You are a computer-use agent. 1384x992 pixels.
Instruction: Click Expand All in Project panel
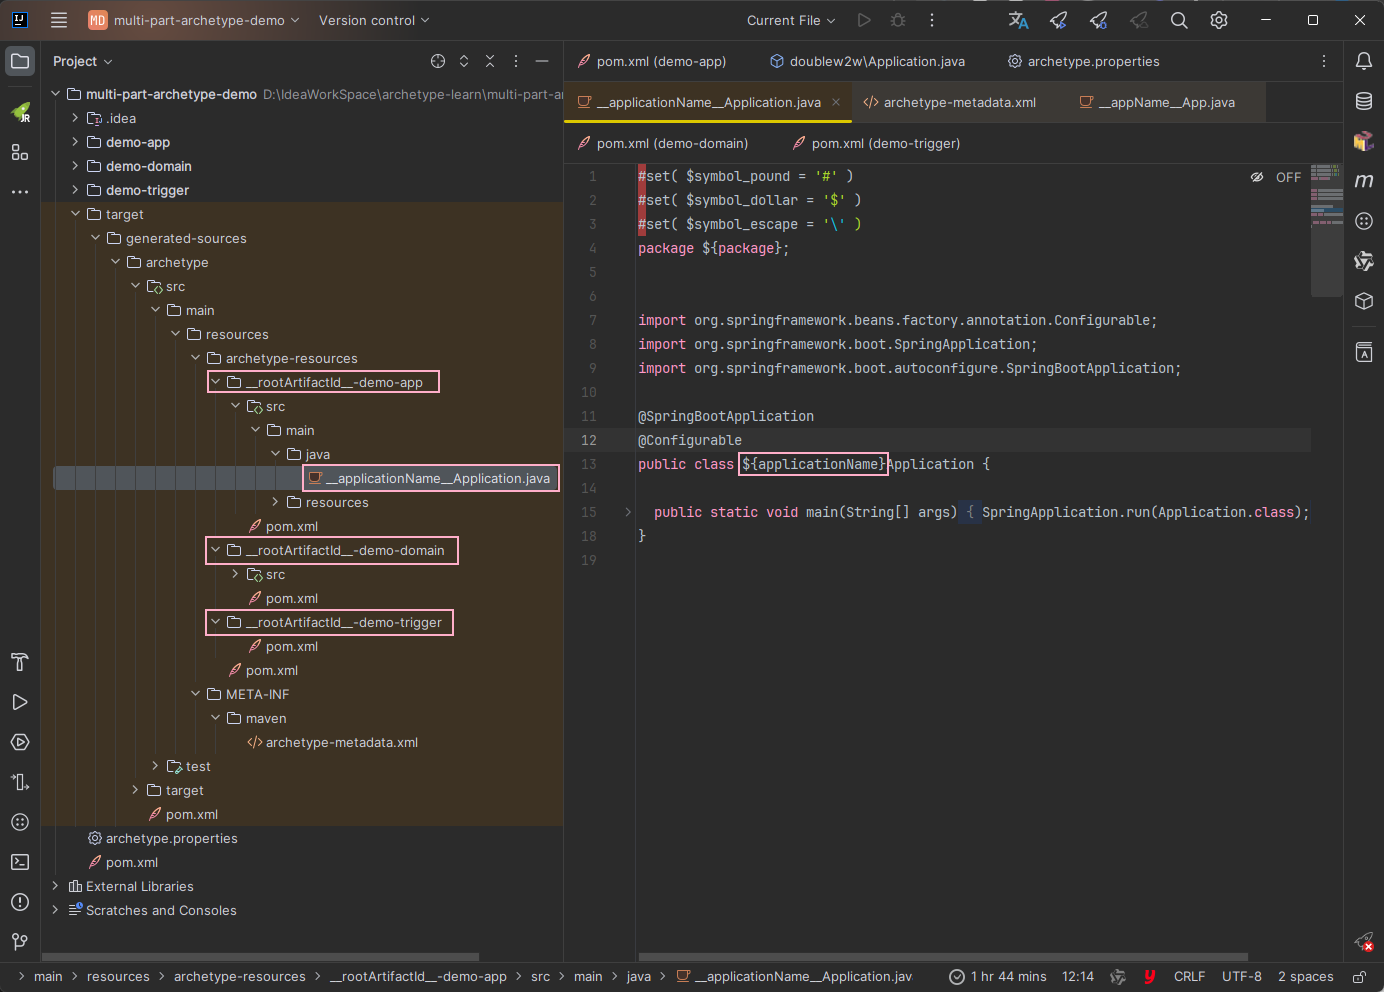tap(464, 61)
